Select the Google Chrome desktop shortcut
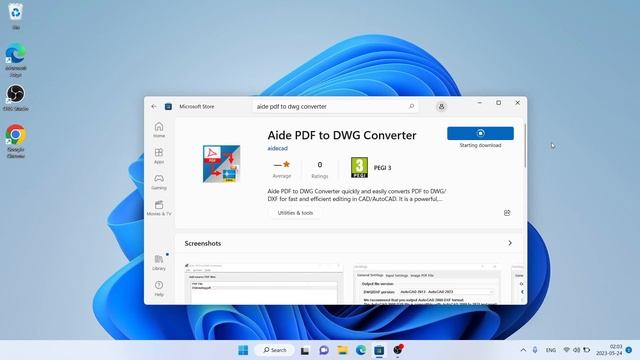The width and height of the screenshot is (640, 360). click(x=16, y=141)
